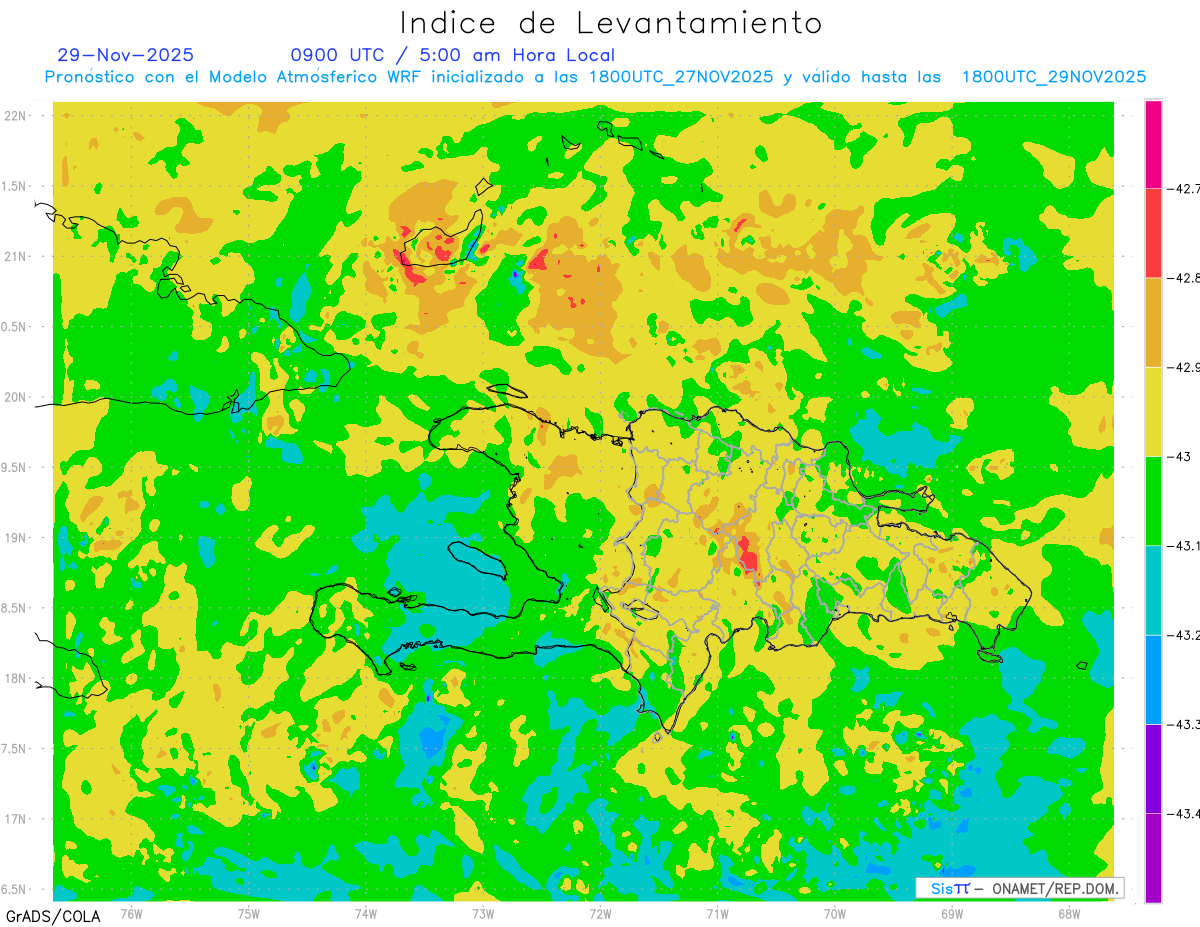This screenshot has width=1200, height=927.
Task: Select the cyan swatch in the color legend
Action: [x=1153, y=590]
